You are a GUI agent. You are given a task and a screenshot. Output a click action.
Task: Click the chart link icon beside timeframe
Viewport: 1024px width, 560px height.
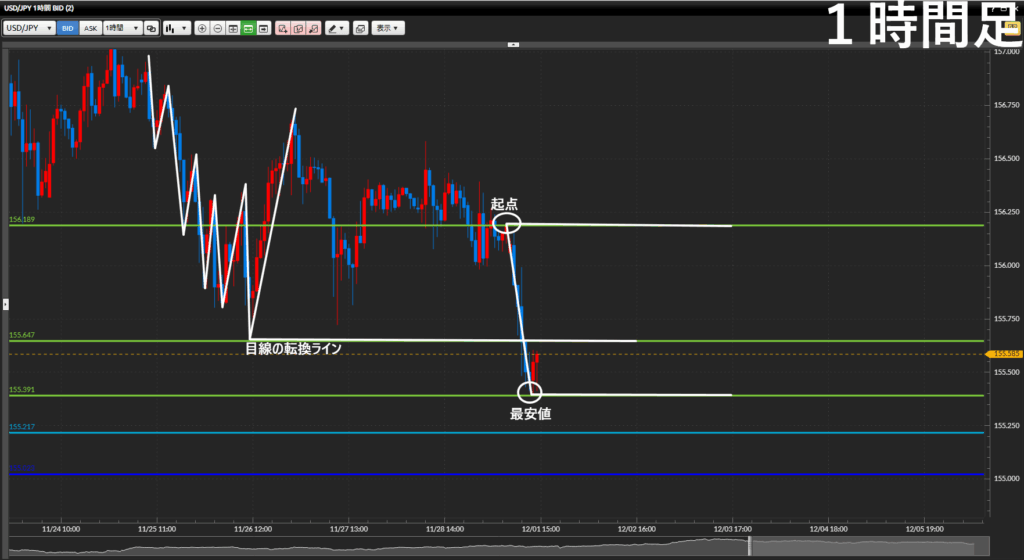(x=151, y=28)
